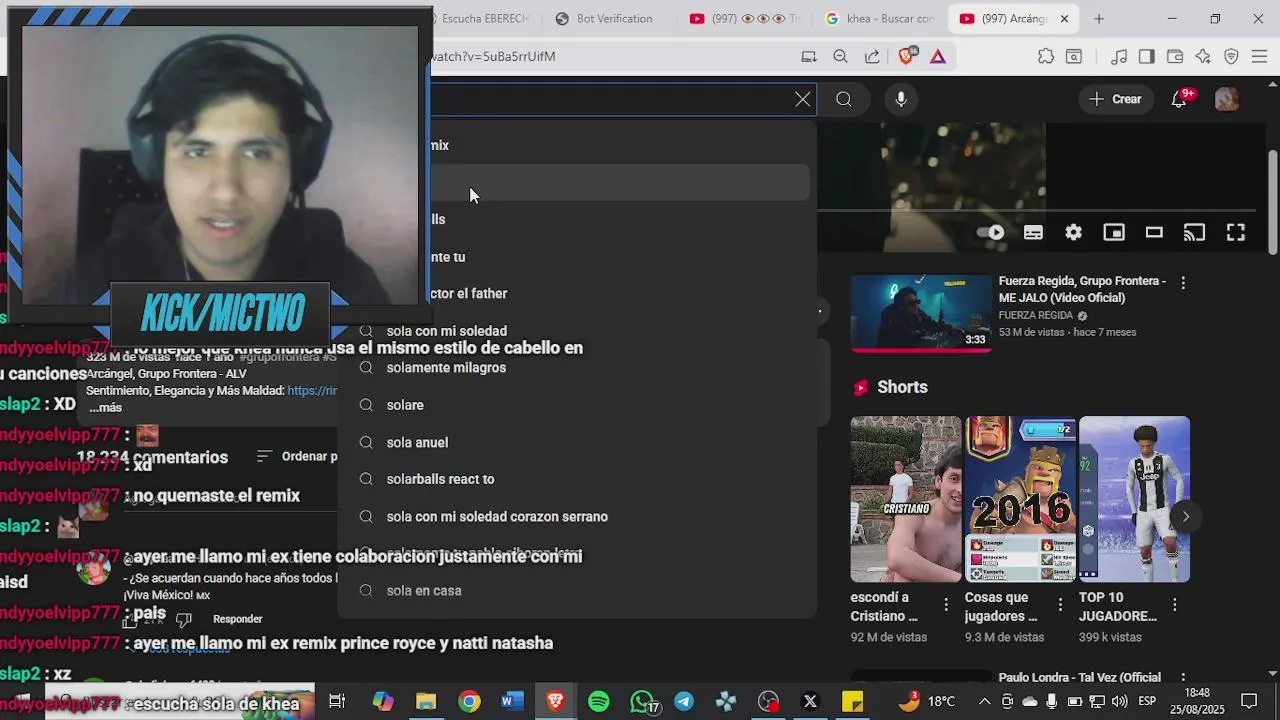This screenshot has height=720, width=1280.
Task: Select suggestion sola en casa
Action: coord(577,591)
